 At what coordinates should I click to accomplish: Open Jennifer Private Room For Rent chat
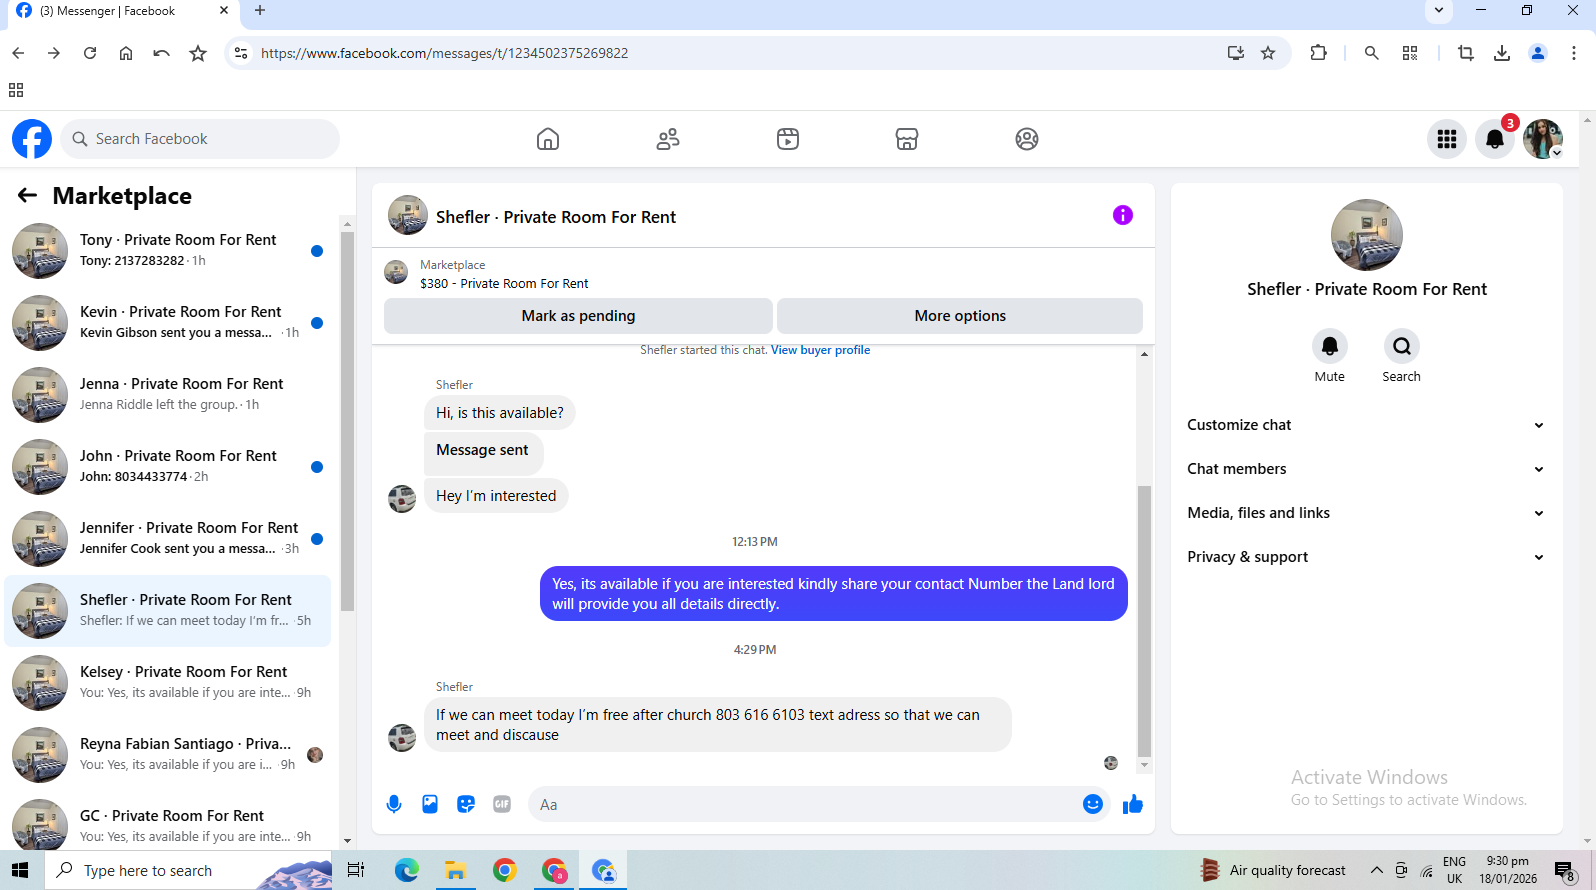point(168,538)
